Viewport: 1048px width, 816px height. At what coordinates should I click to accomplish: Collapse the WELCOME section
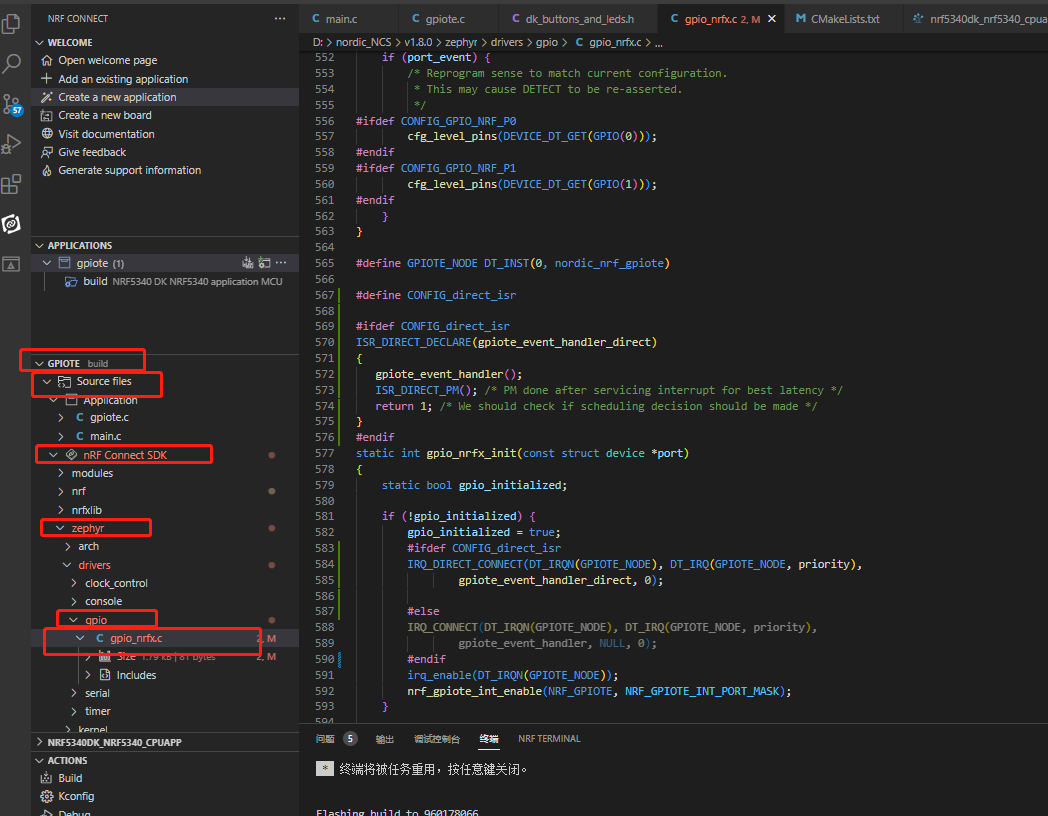tap(39, 42)
